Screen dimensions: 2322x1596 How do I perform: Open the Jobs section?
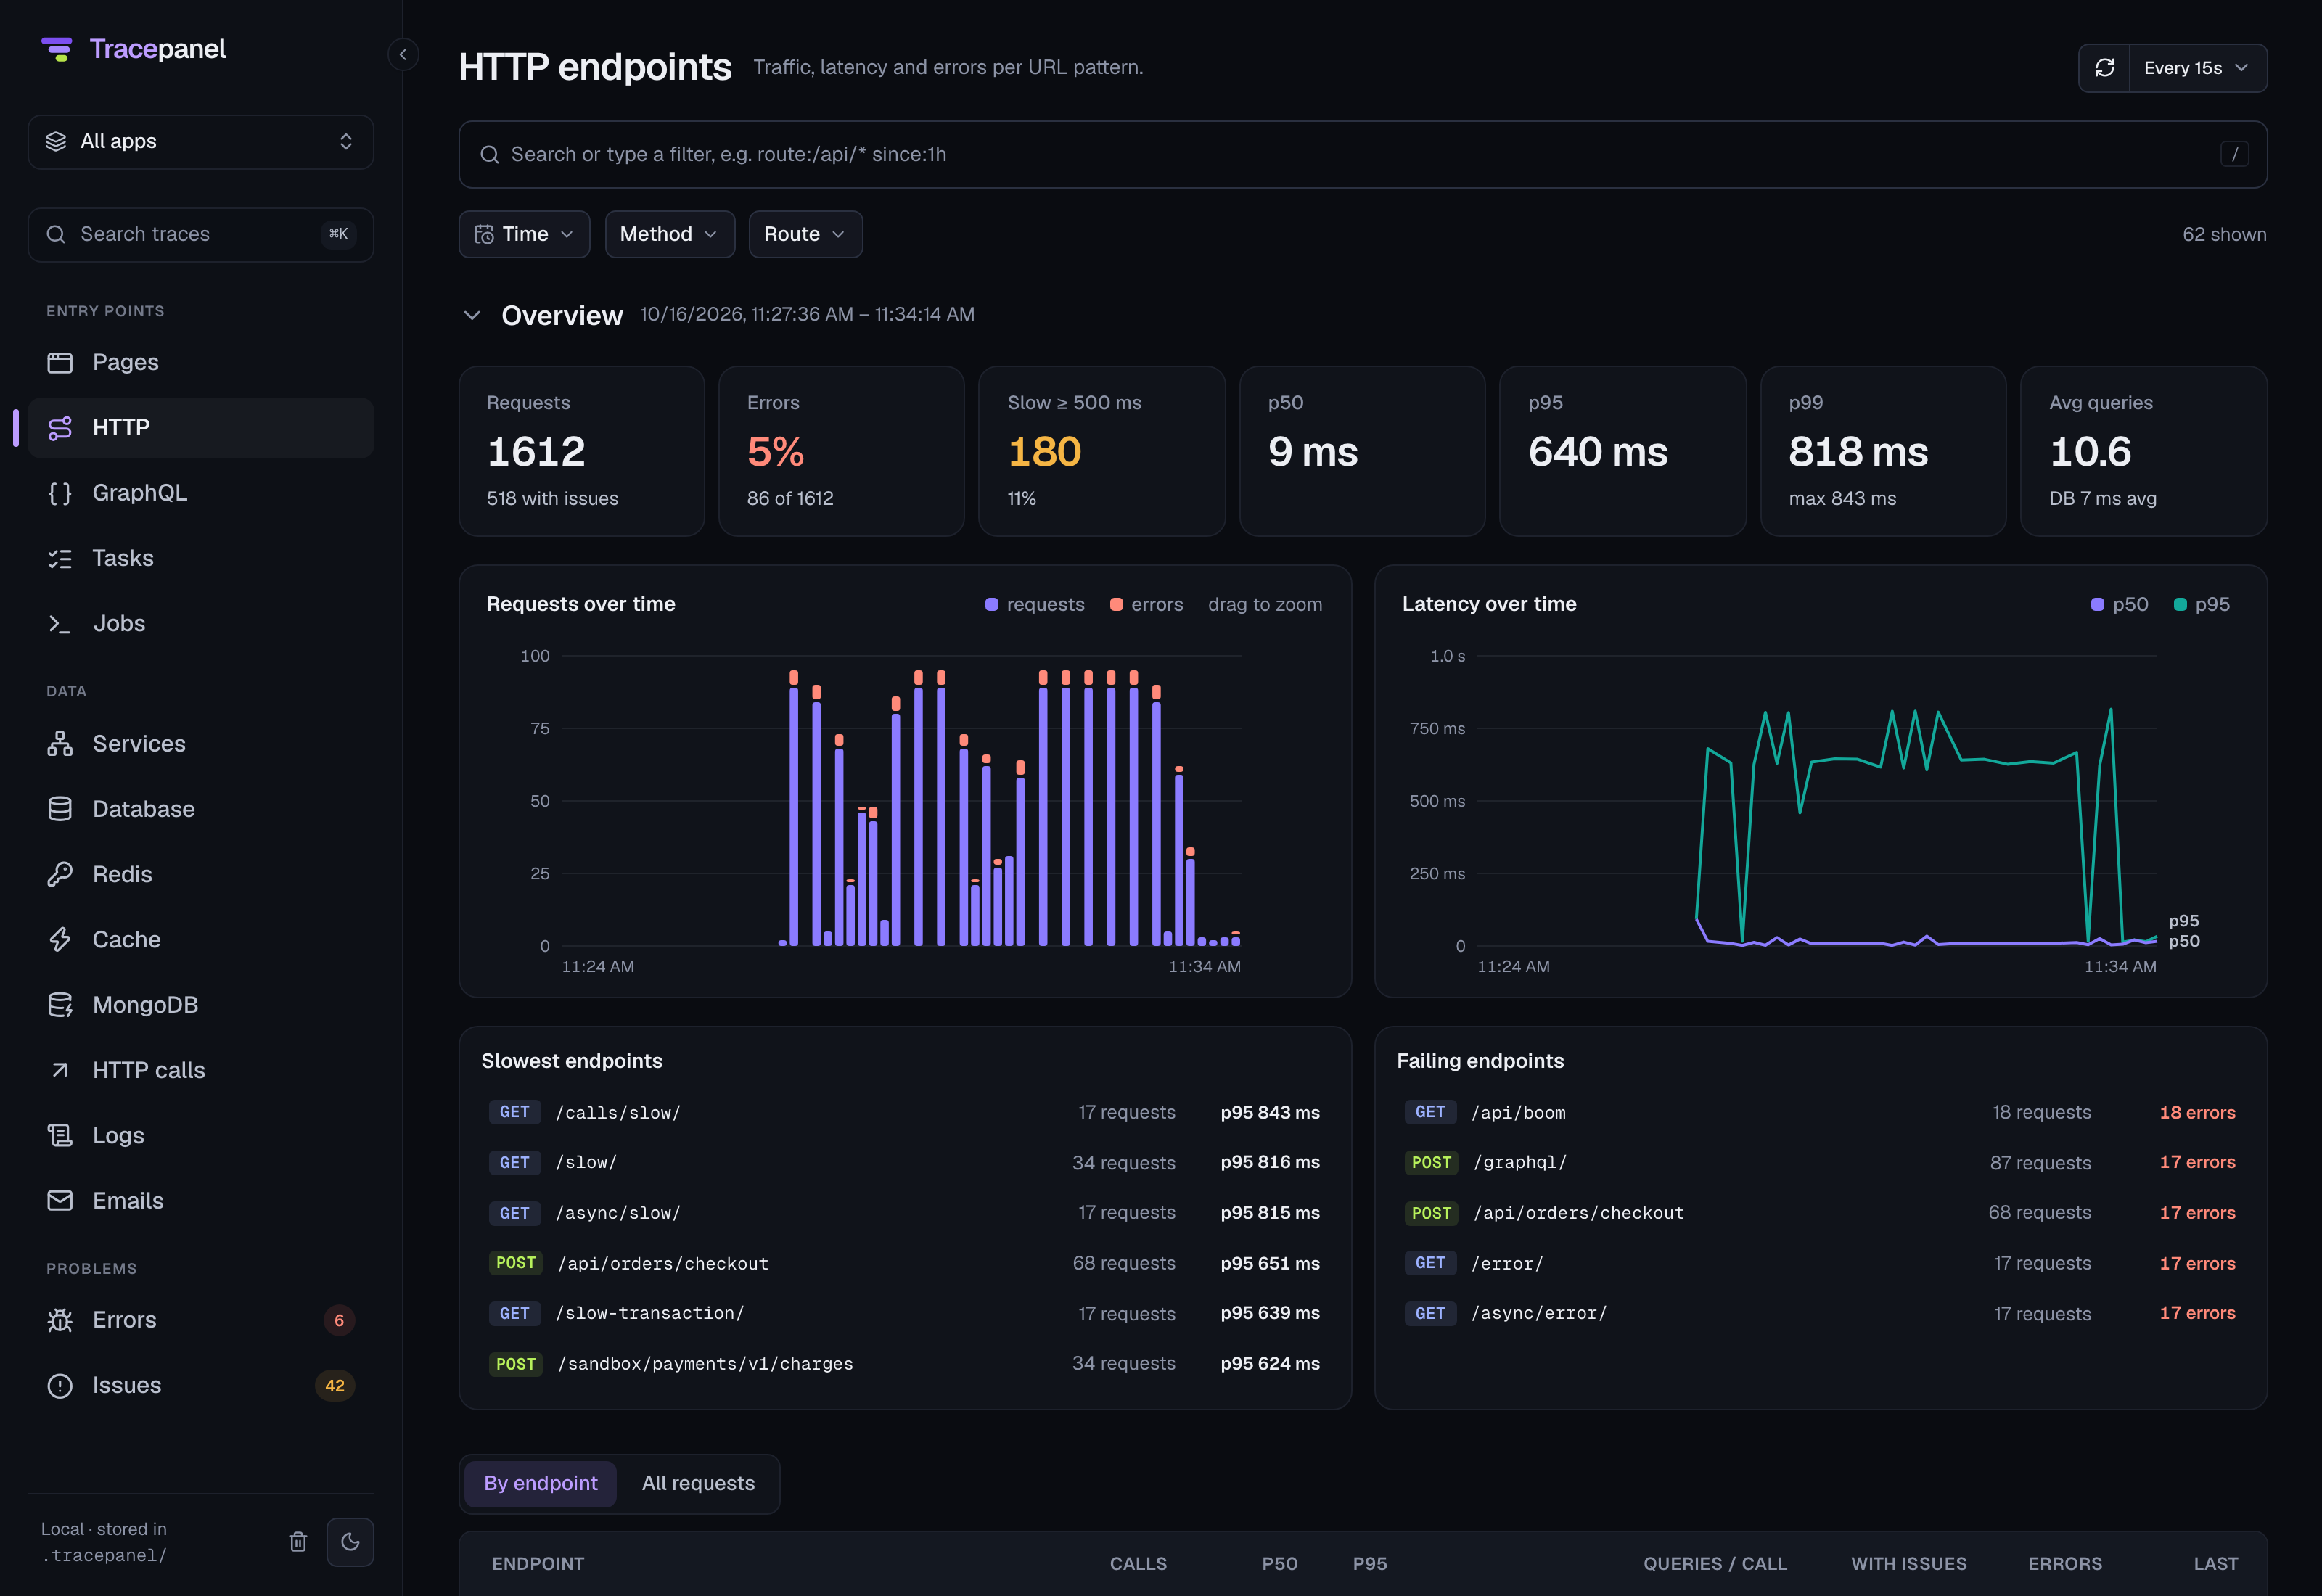point(201,623)
